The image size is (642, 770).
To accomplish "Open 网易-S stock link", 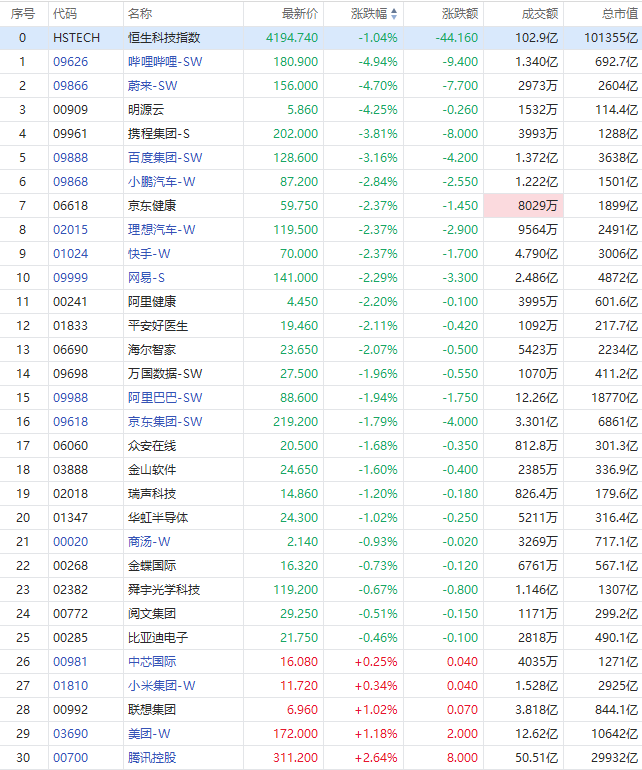I will (x=146, y=278).
